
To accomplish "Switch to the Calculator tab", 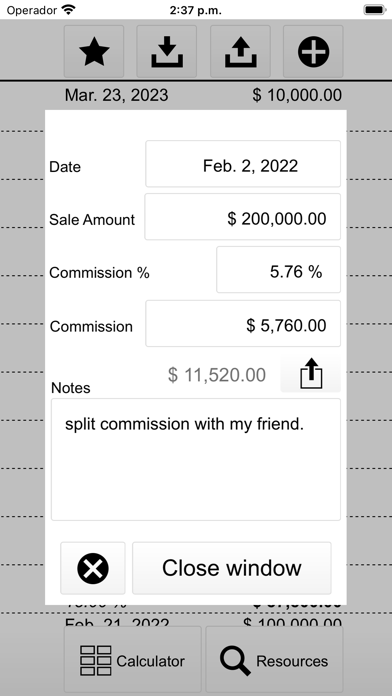I will (133, 661).
